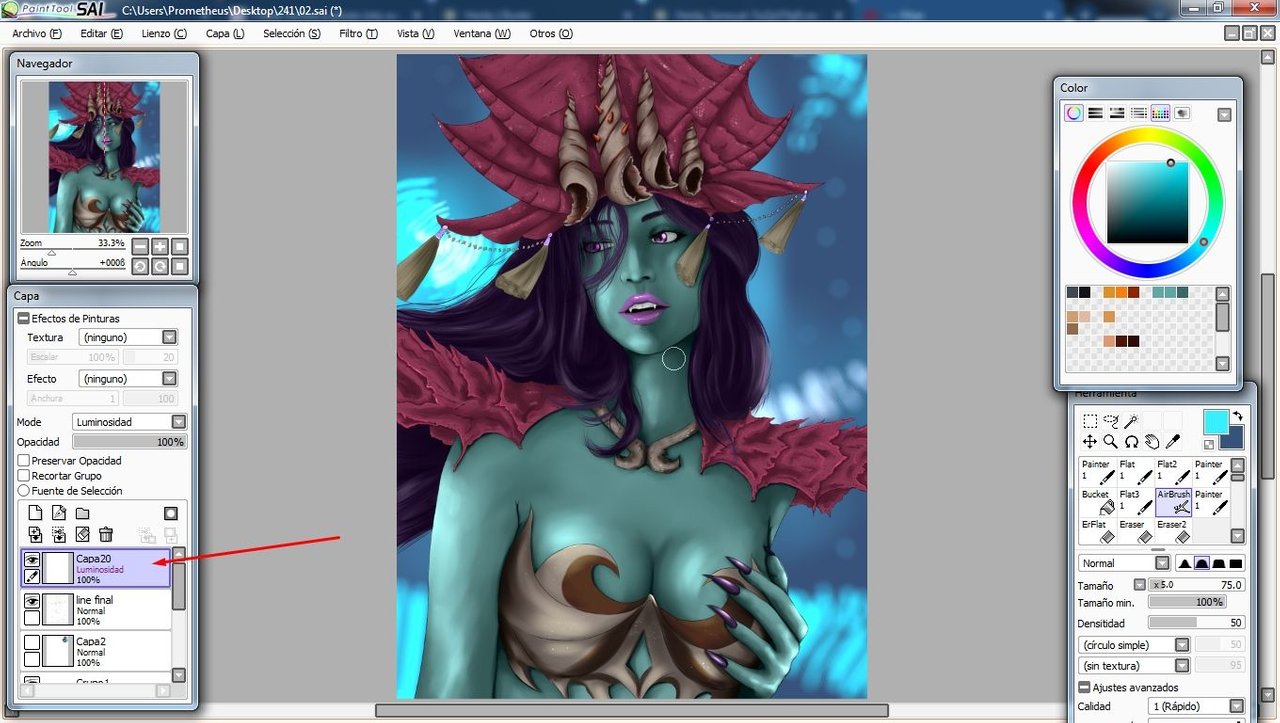Open the sin textura dropdown
The width and height of the screenshot is (1280, 723).
[1135, 665]
